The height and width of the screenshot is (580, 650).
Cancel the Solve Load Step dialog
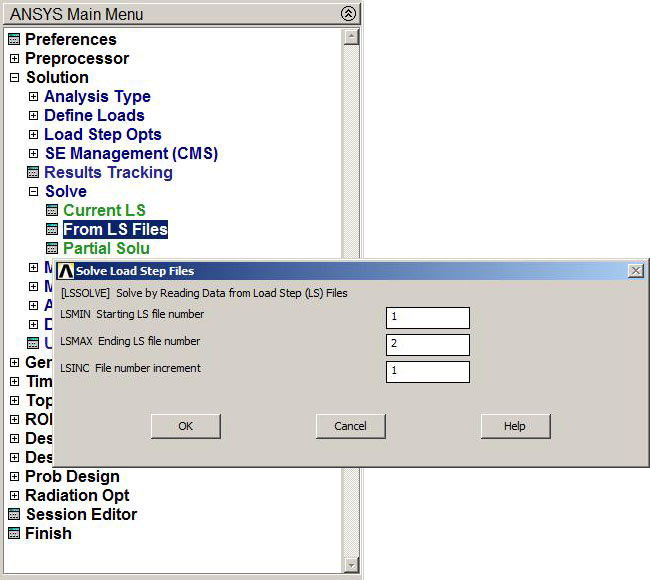350,426
